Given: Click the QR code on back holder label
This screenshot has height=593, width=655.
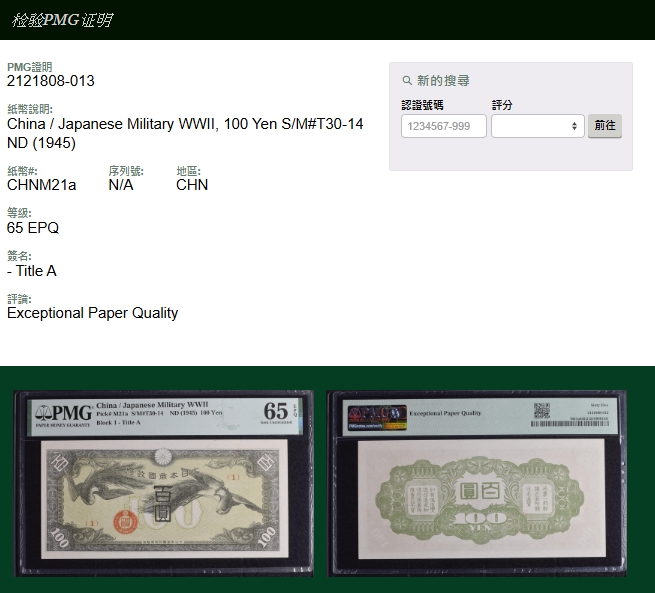Looking at the screenshot, I should [541, 409].
